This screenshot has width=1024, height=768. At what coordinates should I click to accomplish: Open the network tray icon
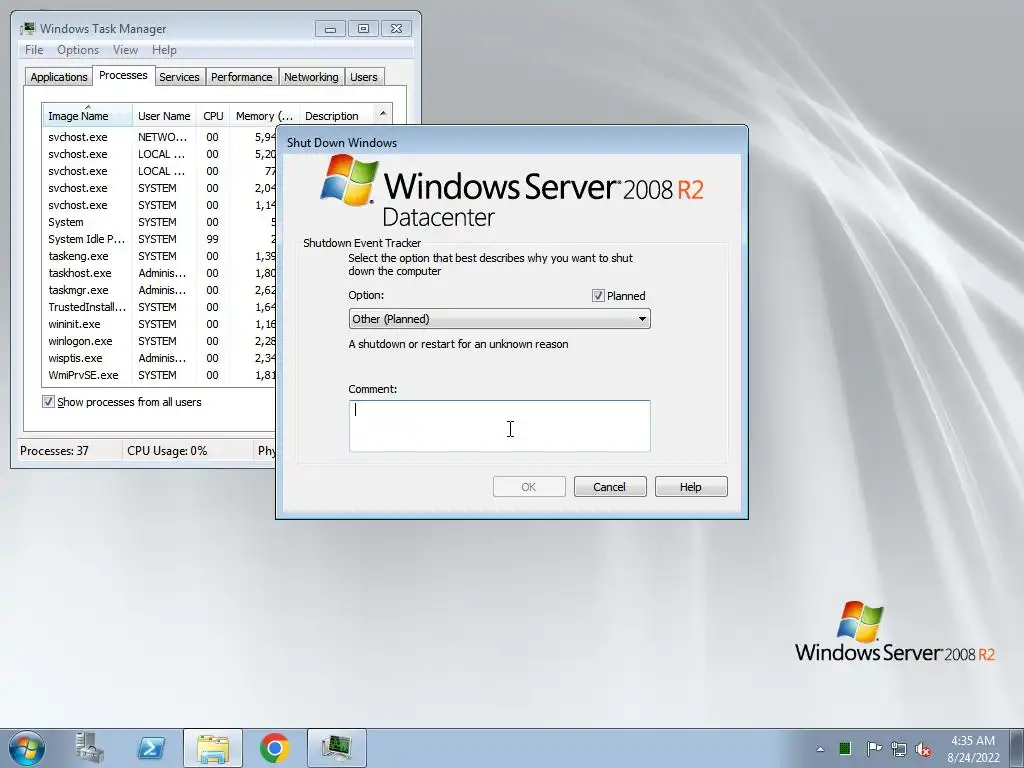[x=899, y=749]
